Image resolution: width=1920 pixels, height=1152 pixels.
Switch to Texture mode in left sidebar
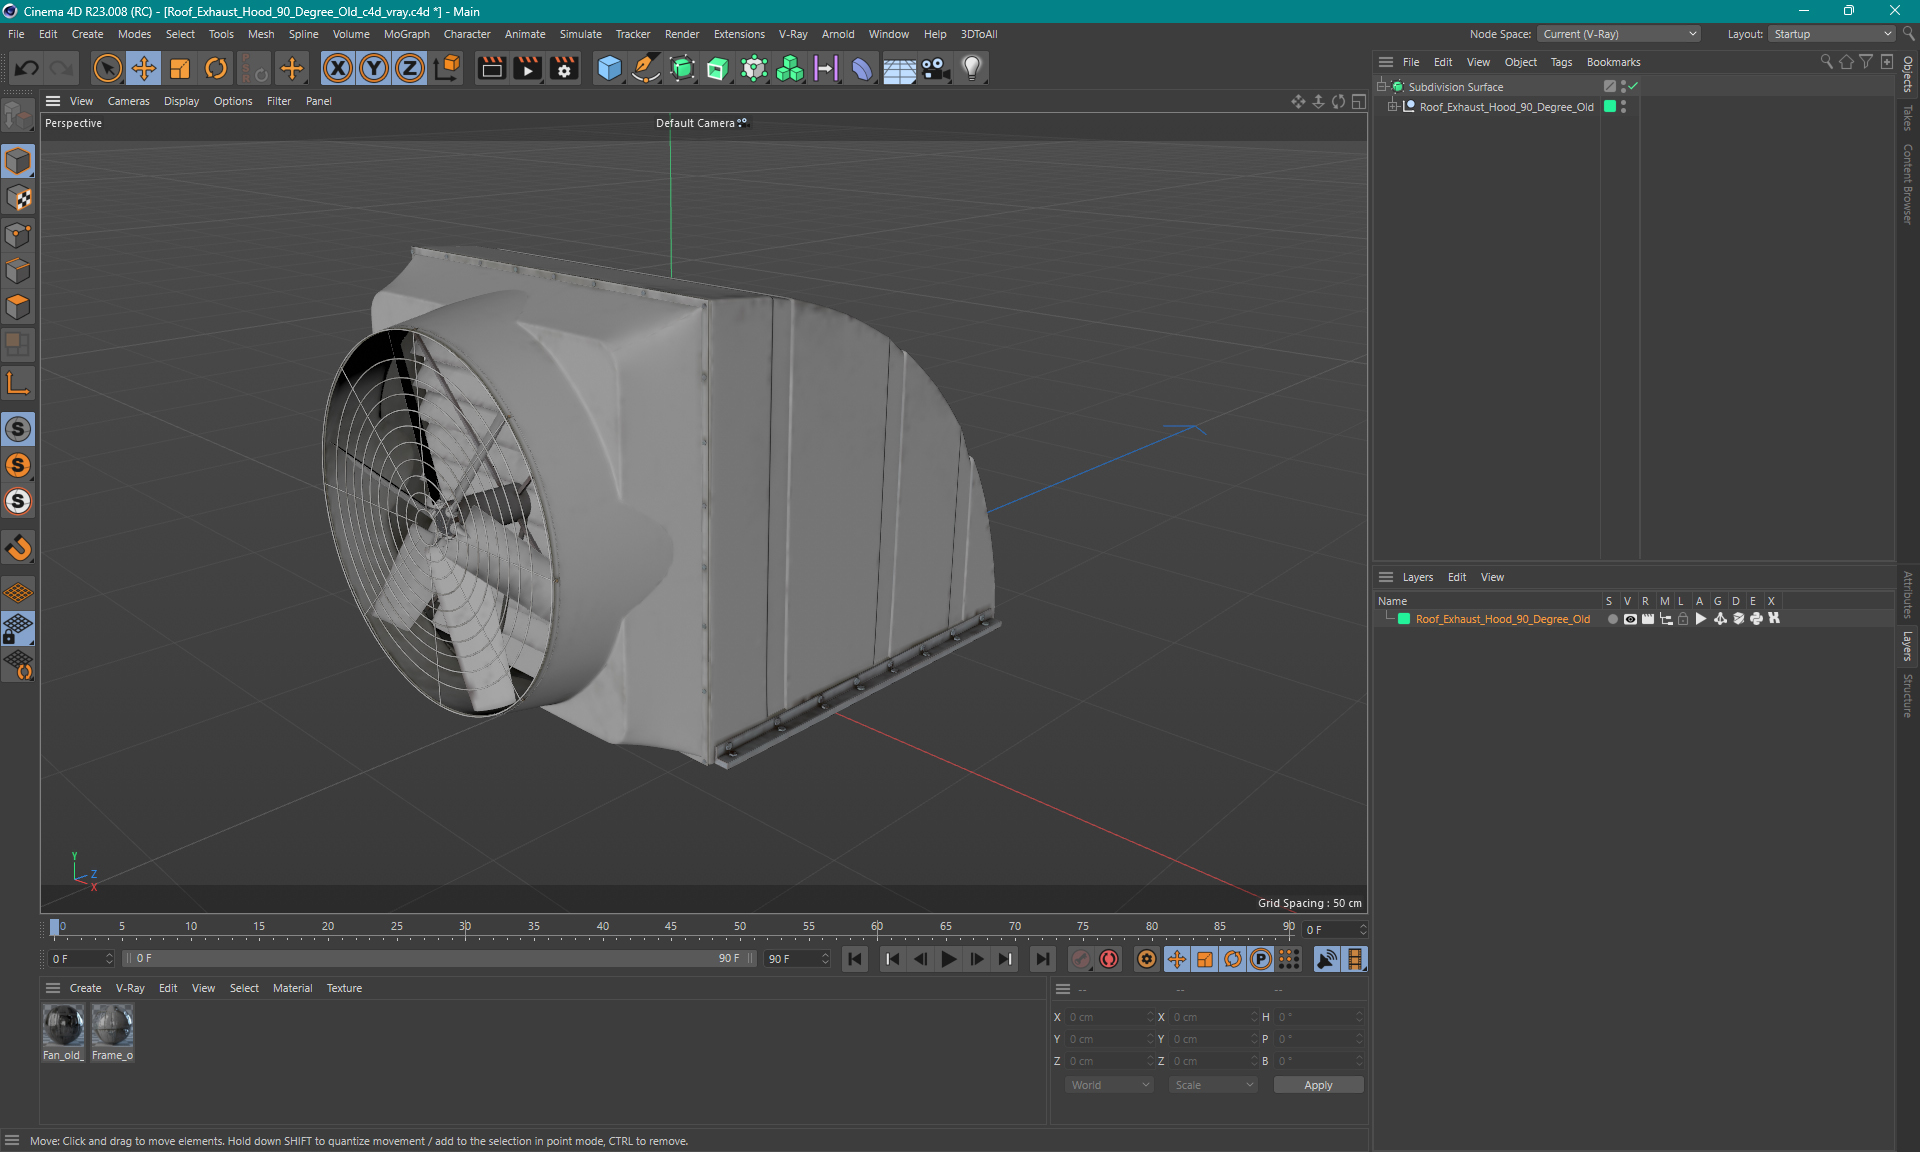pyautogui.click(x=18, y=198)
